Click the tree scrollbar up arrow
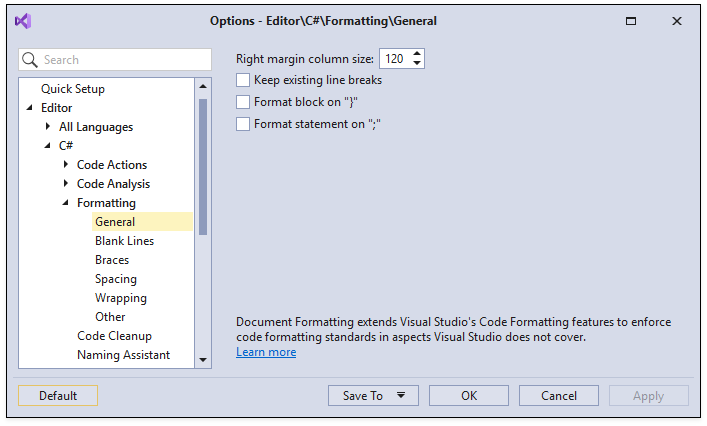Image resolution: width=707 pixels, height=426 pixels. click(x=203, y=86)
